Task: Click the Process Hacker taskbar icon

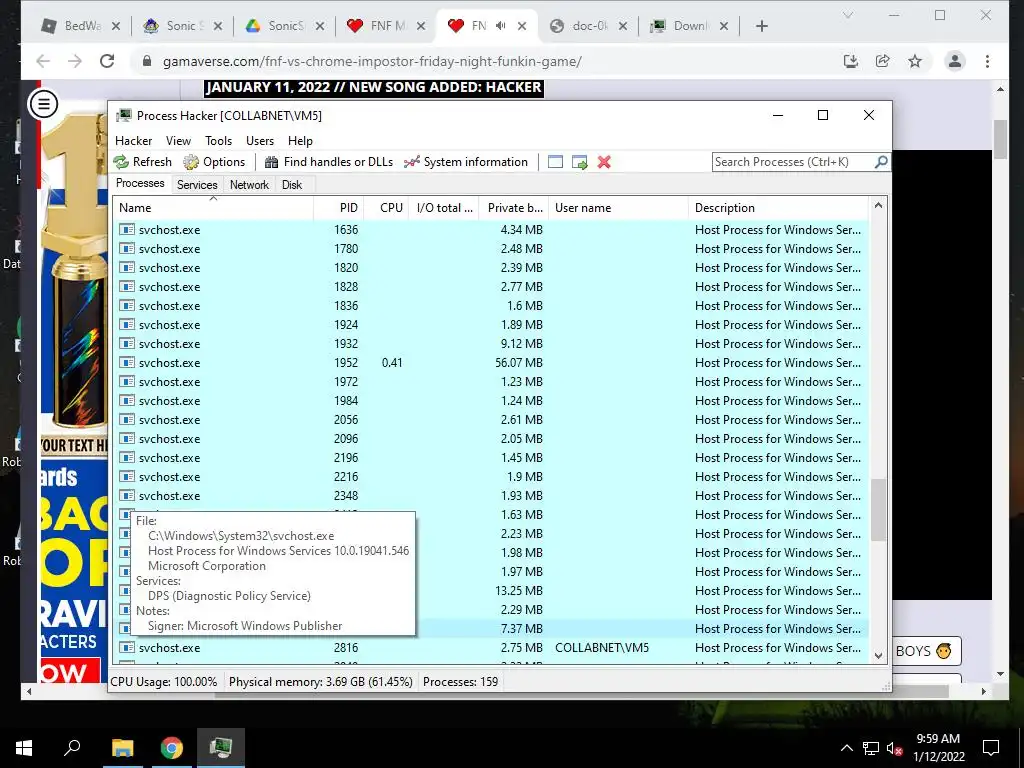Action: pos(221,748)
